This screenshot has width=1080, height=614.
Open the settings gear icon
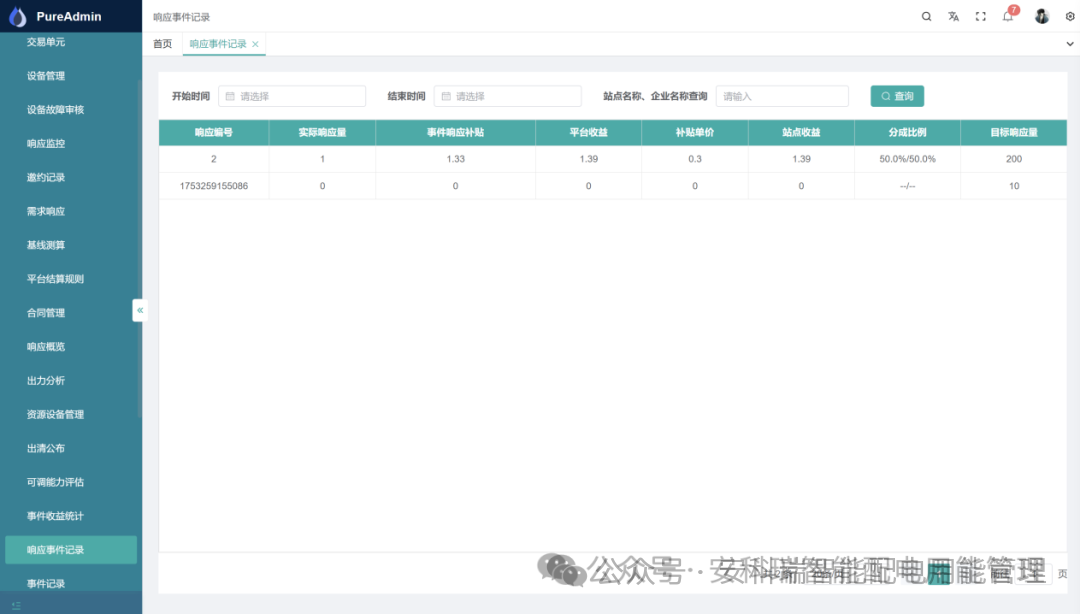(x=1069, y=16)
